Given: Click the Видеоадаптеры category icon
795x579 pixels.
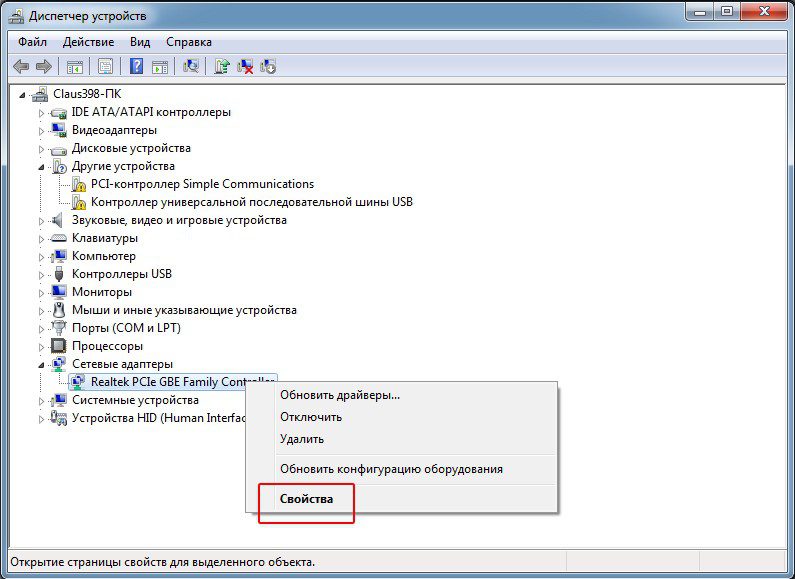Looking at the screenshot, I should pyautogui.click(x=59, y=130).
